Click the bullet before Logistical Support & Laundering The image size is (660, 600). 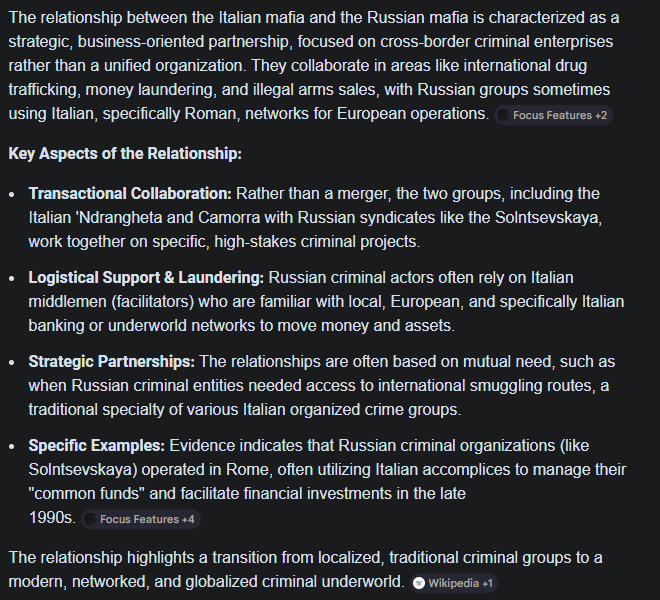click(x=13, y=277)
